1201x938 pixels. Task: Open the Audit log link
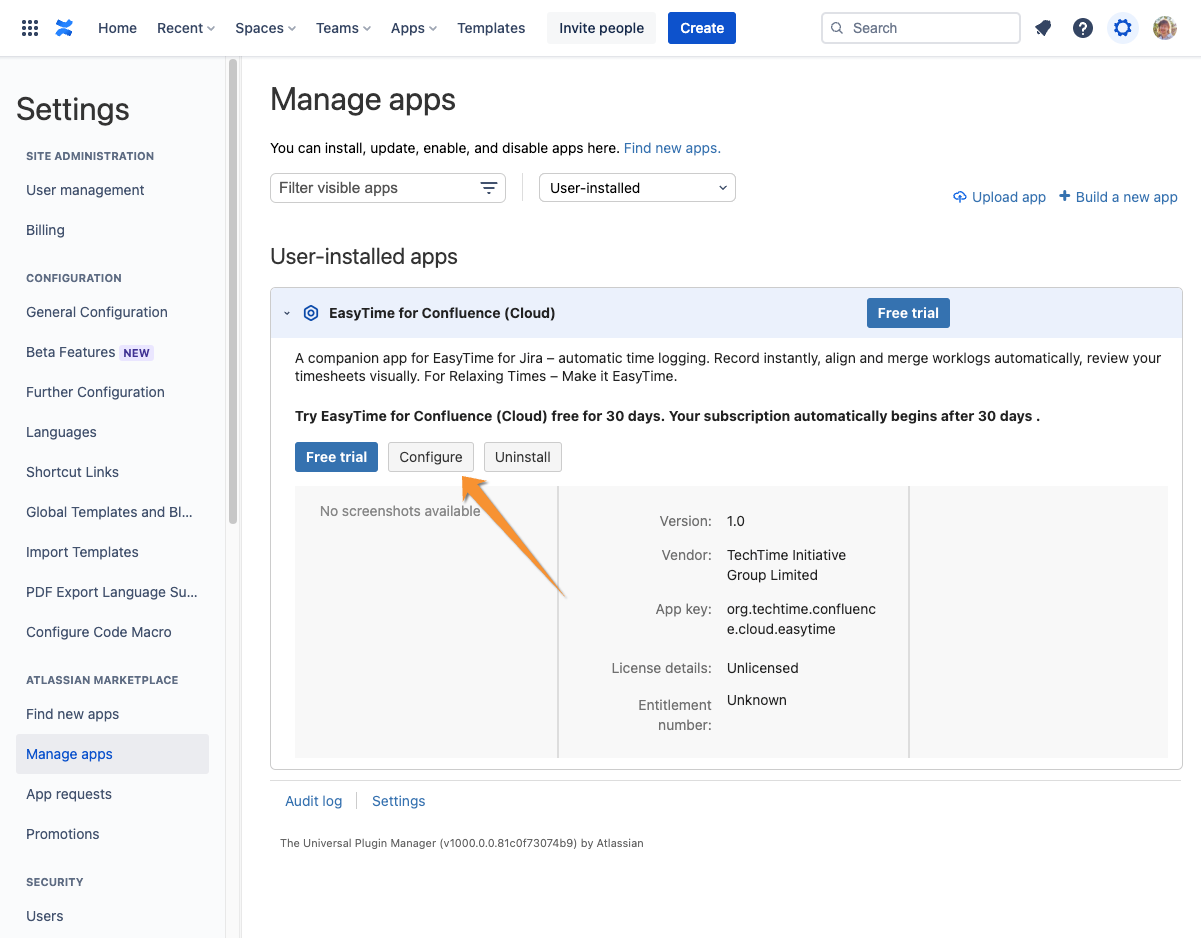point(314,801)
